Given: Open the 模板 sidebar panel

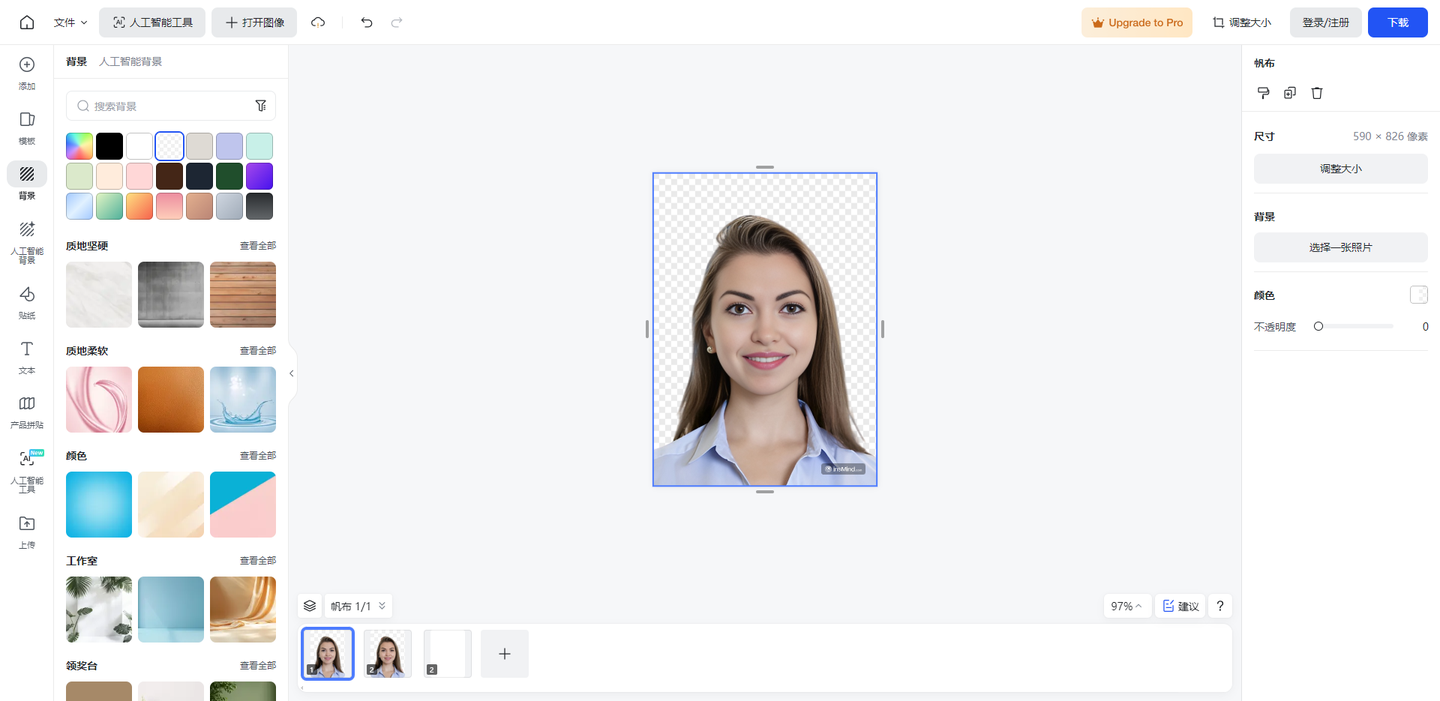Looking at the screenshot, I should [27, 128].
